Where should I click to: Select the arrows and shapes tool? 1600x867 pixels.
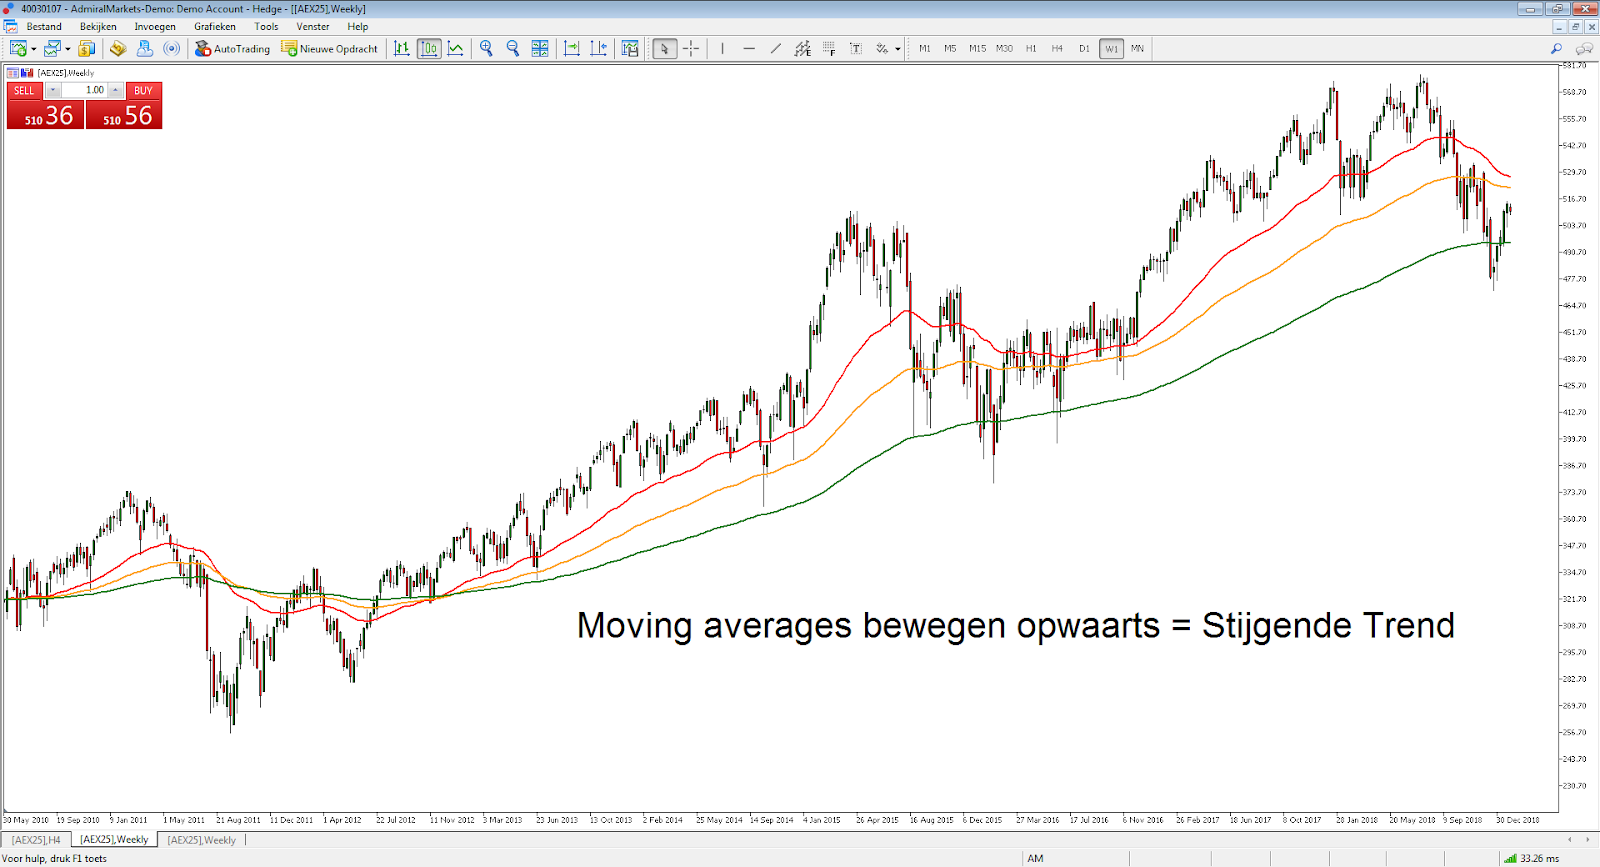tap(882, 48)
